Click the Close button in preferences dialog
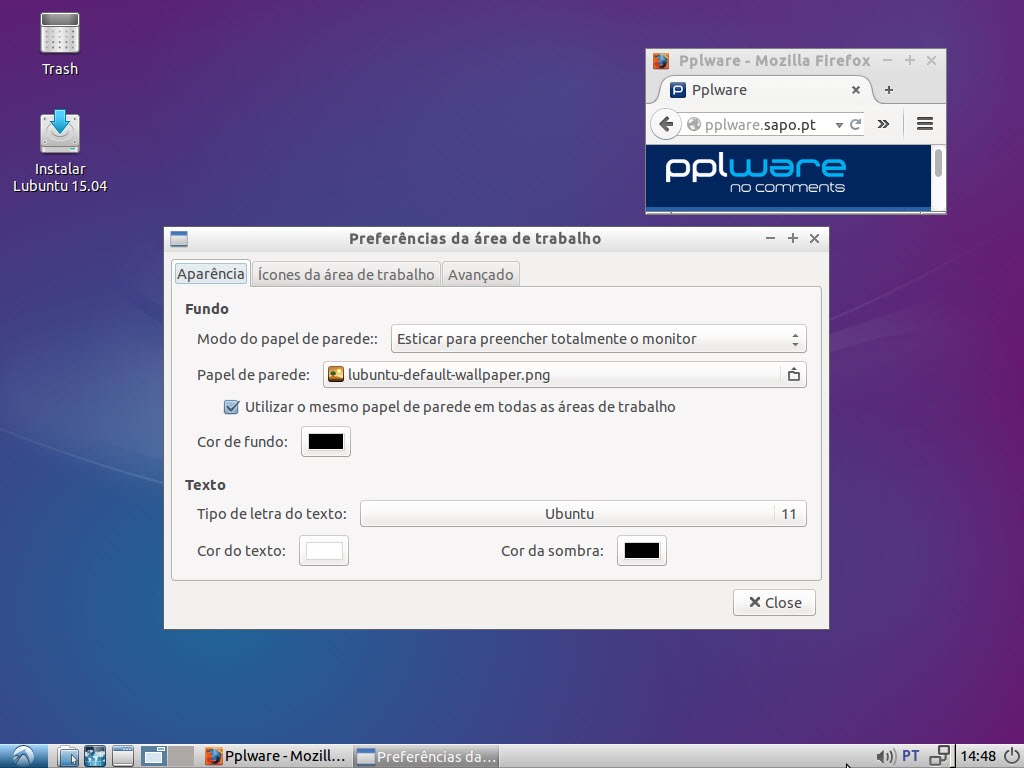The image size is (1024, 768). [774, 602]
